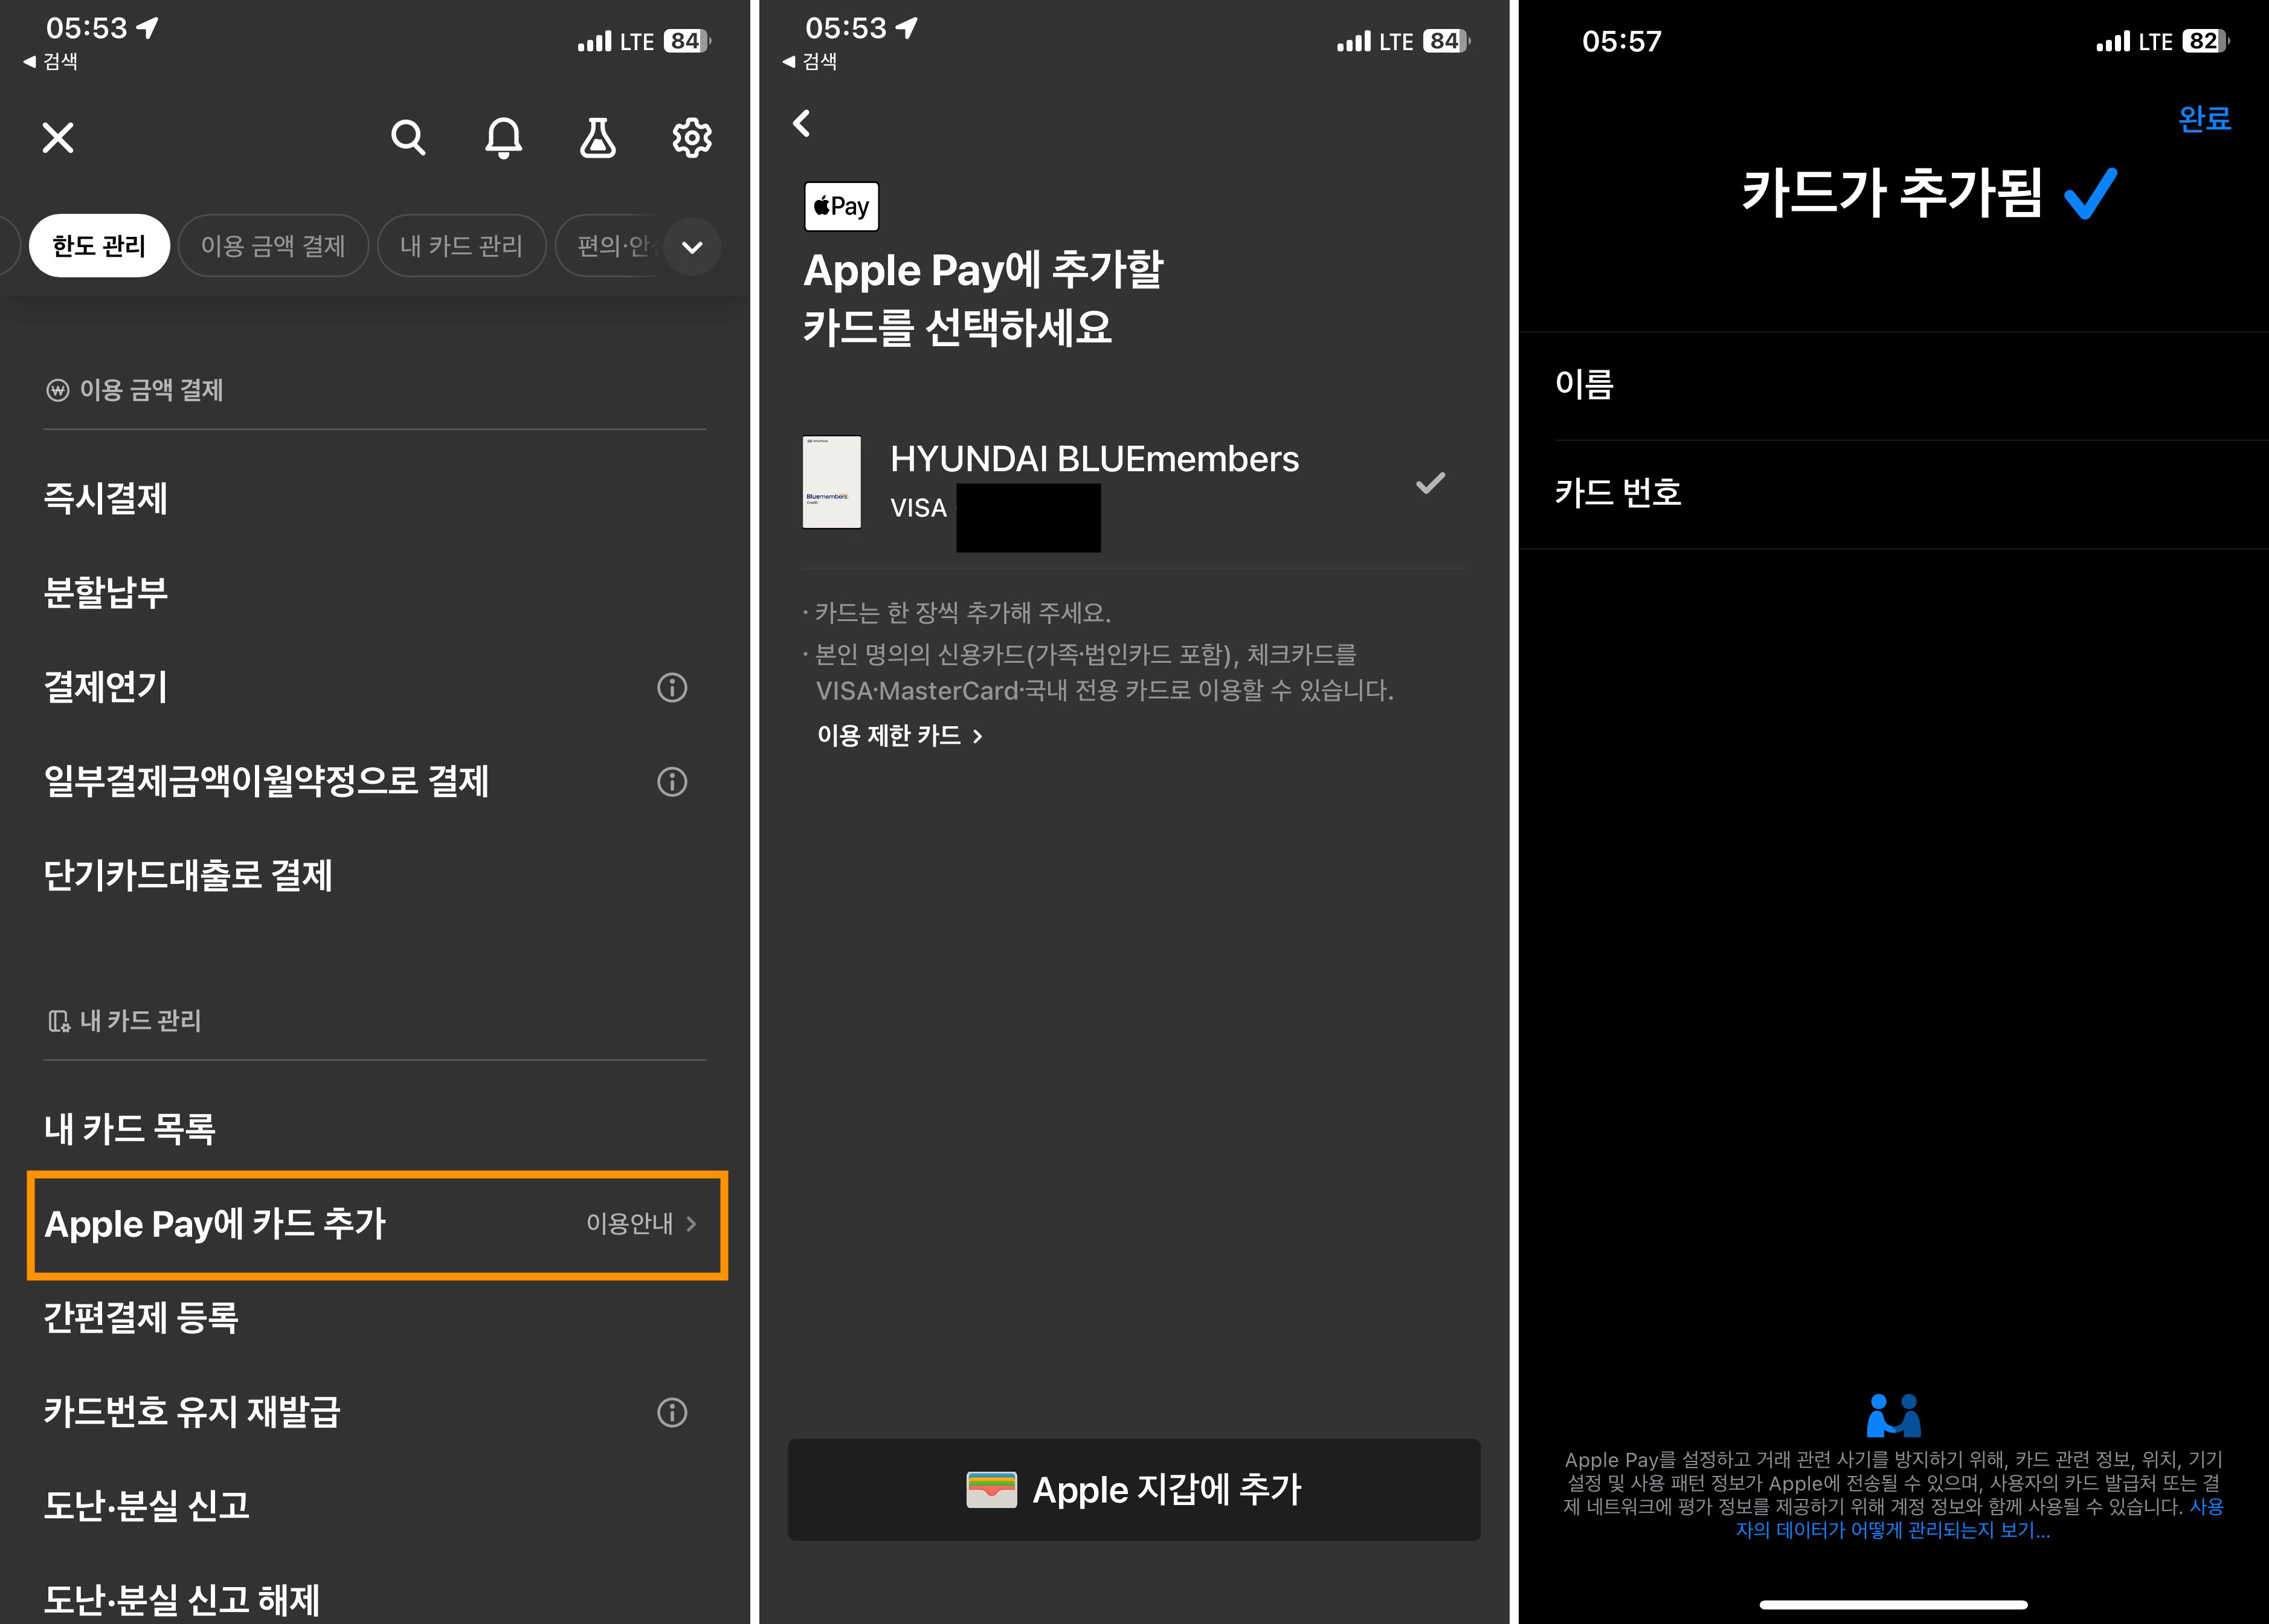Open 이용안내 link for Apple Pay

click(x=641, y=1223)
